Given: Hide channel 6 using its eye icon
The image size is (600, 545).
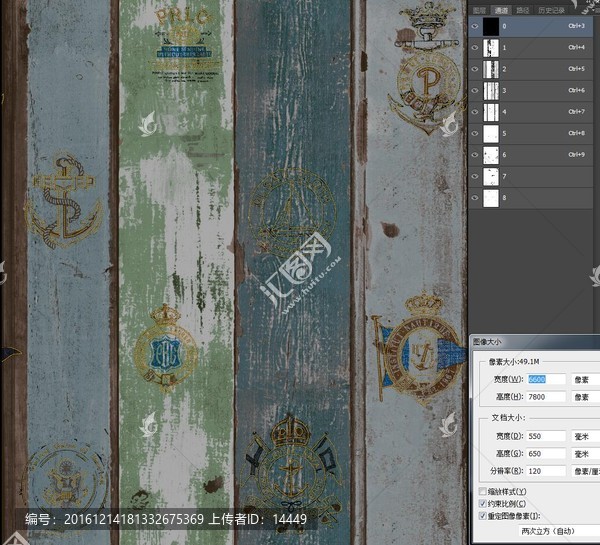Looking at the screenshot, I should pos(475,155).
